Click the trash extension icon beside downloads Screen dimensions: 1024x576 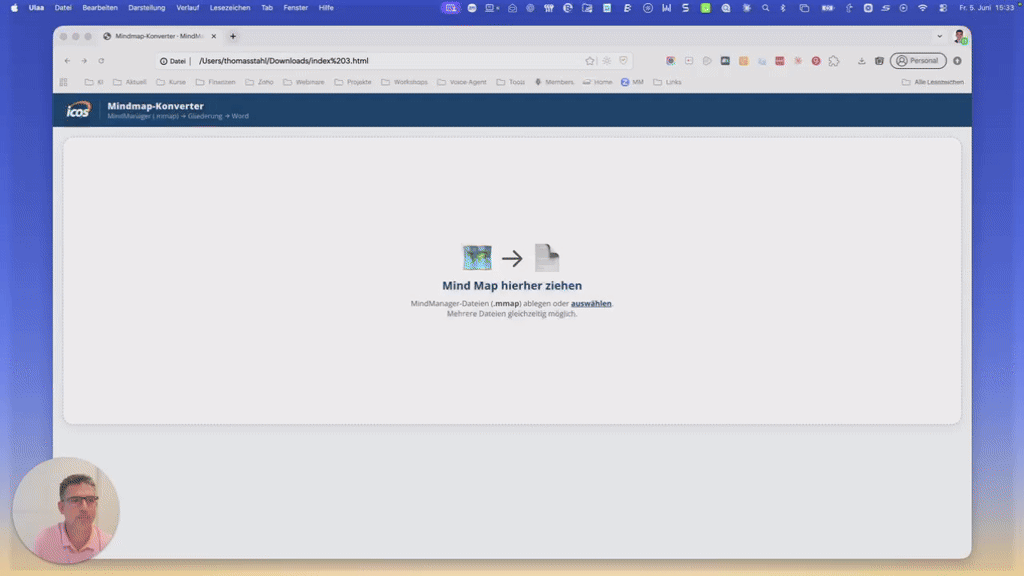coord(880,61)
